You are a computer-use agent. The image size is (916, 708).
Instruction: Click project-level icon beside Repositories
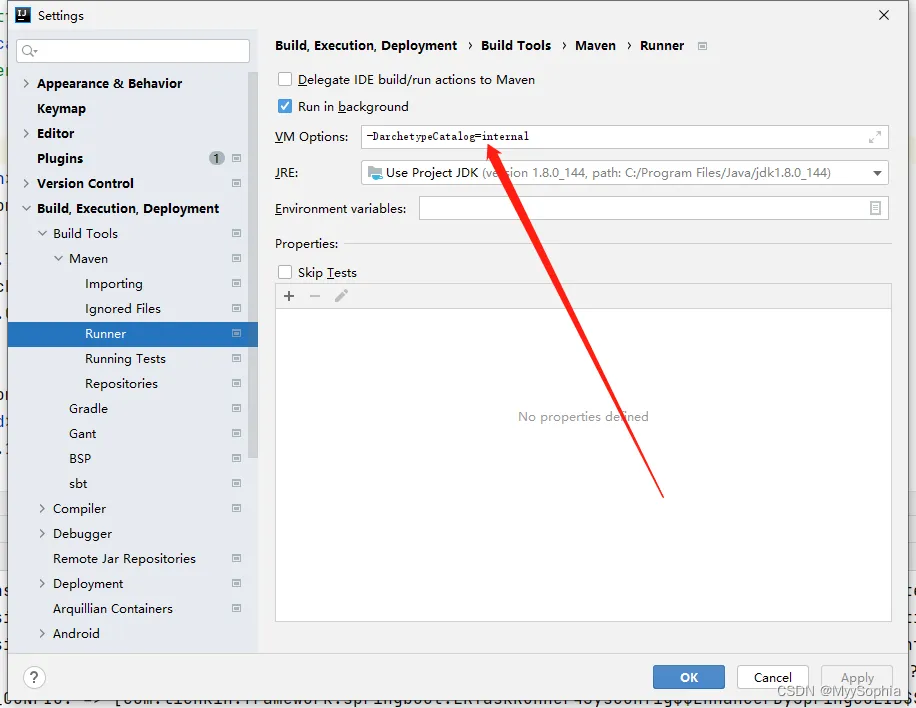[237, 383]
